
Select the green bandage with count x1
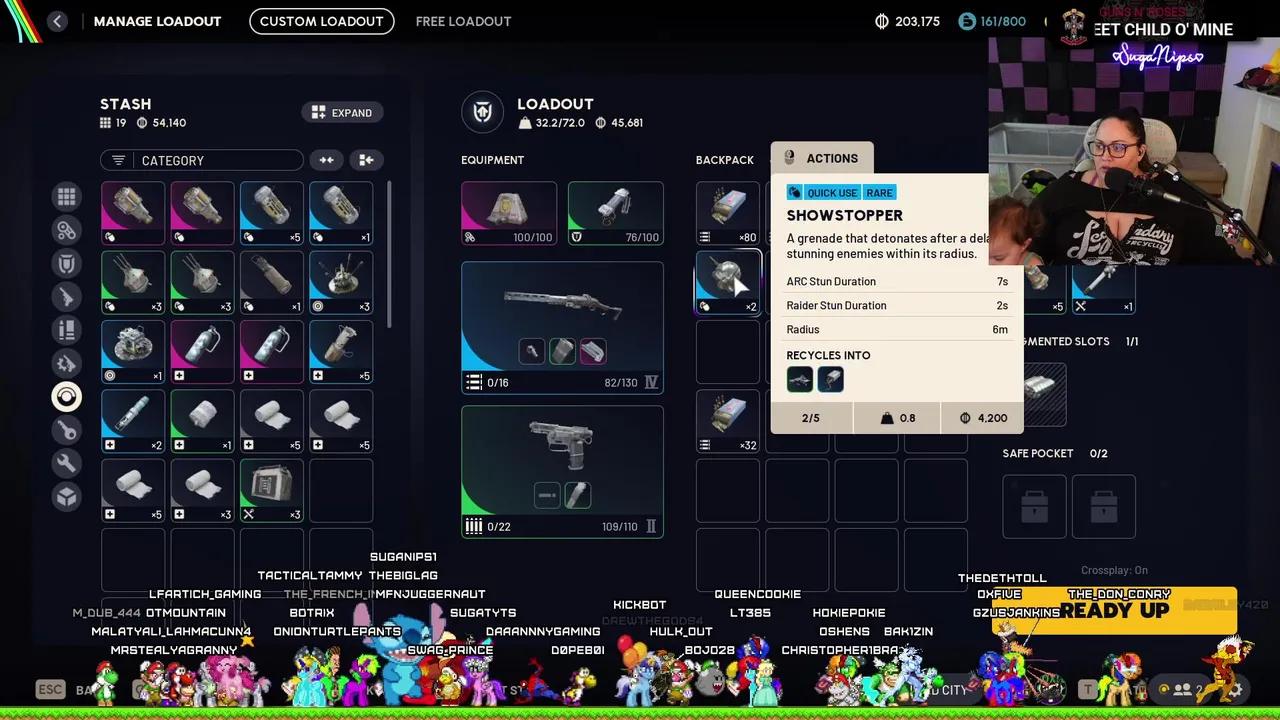[x=202, y=421]
